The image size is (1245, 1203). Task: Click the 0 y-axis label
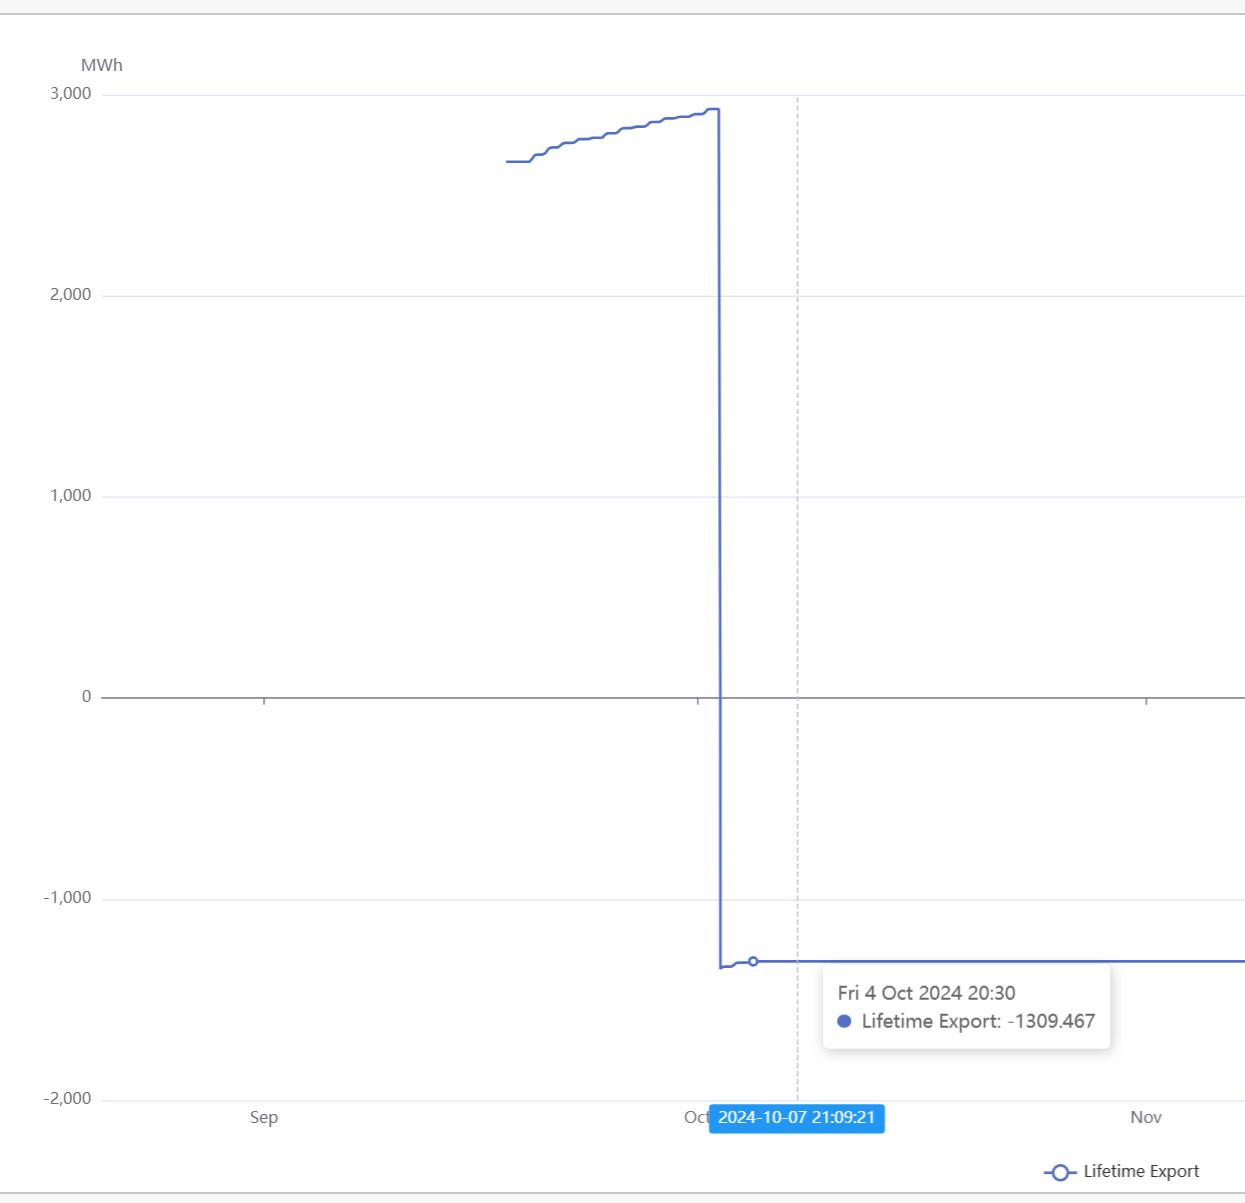click(x=86, y=696)
